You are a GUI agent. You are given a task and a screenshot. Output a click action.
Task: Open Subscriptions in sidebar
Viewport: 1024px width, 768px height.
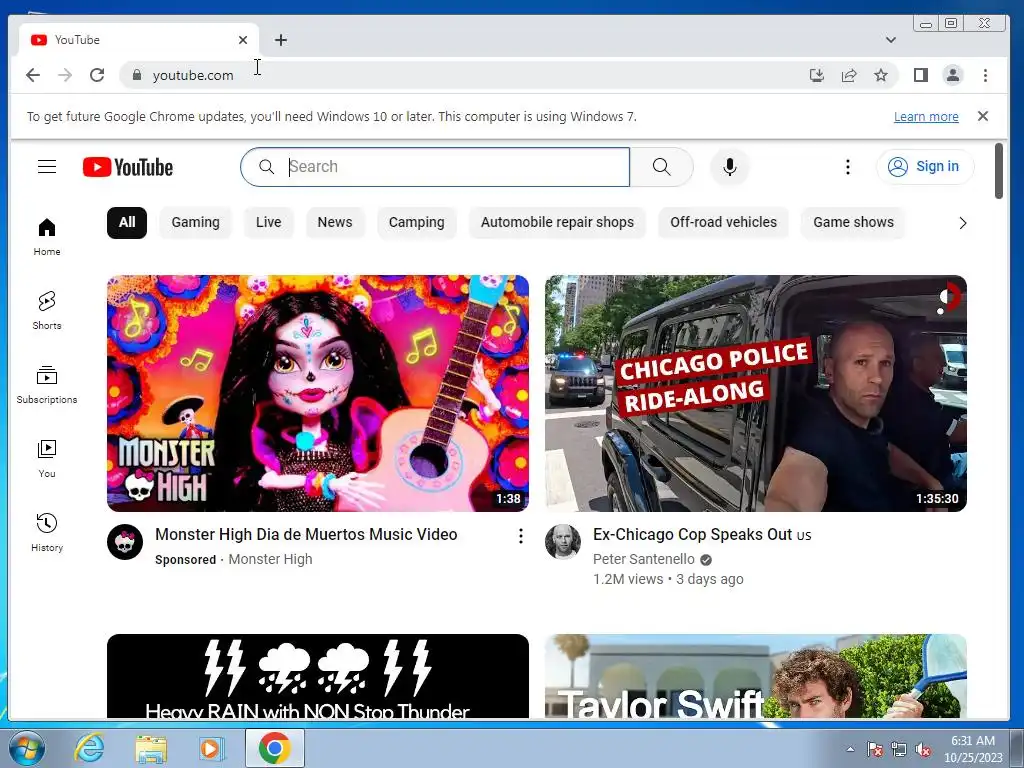(x=47, y=385)
